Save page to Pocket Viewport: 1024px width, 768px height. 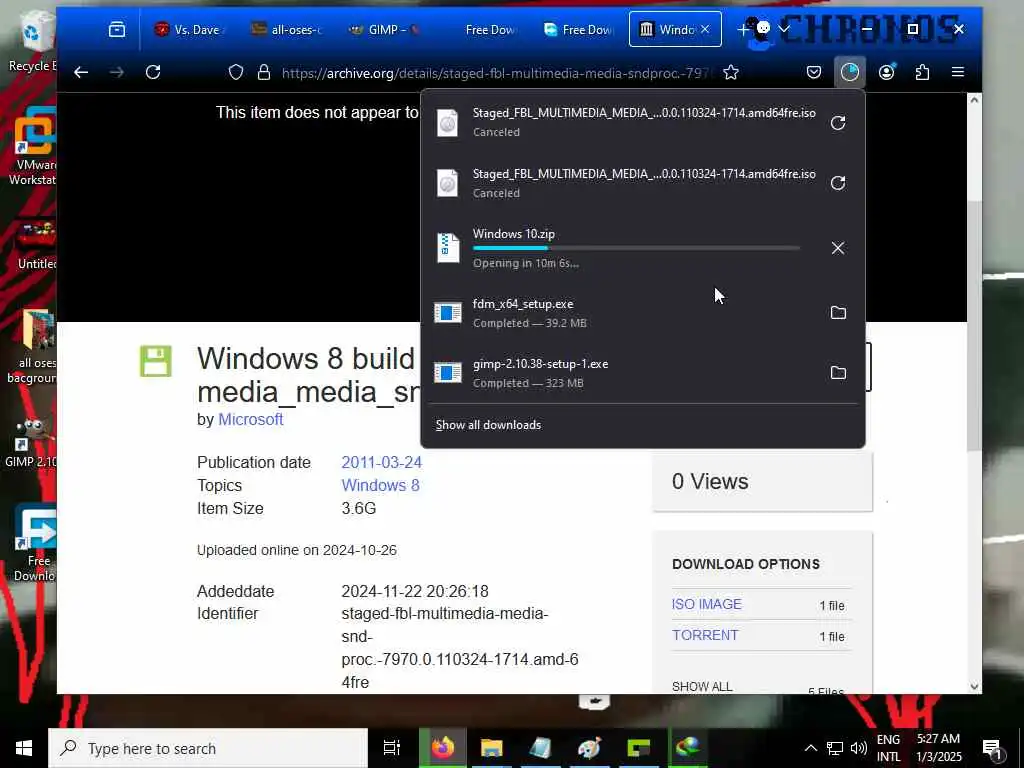[x=814, y=72]
